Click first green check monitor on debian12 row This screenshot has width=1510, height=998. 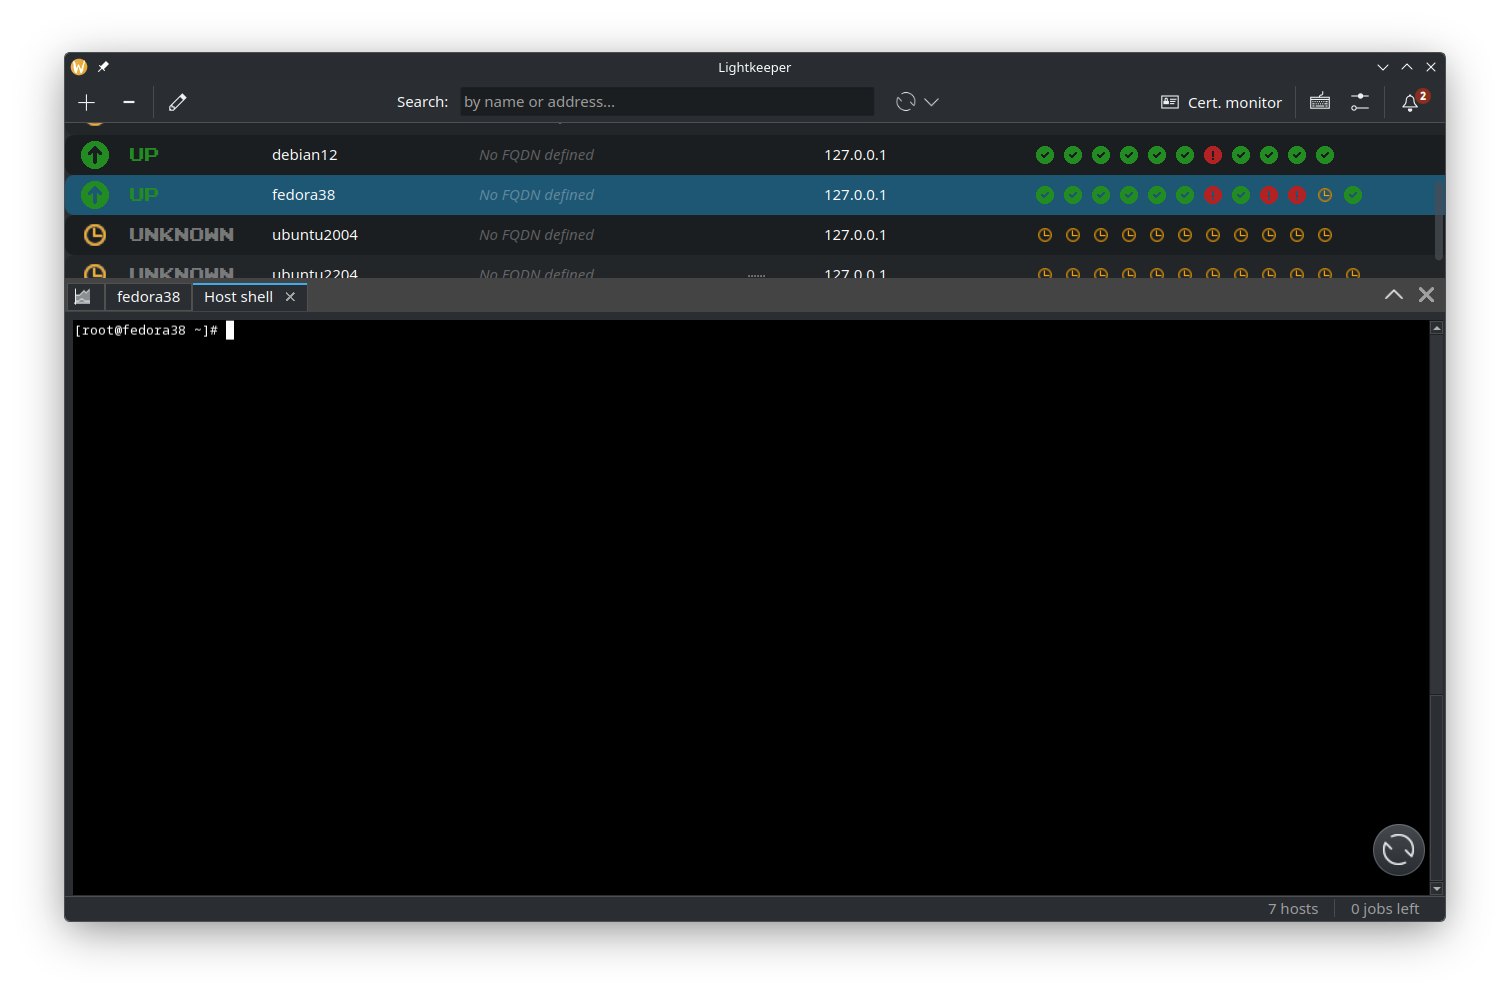pos(1045,155)
